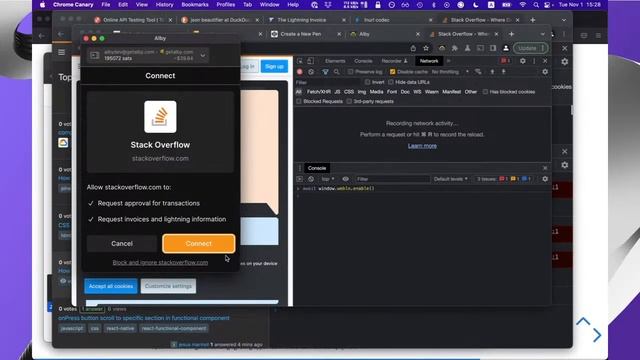
Task: Click the orange Connect button in Alby
Action: pyautogui.click(x=198, y=243)
